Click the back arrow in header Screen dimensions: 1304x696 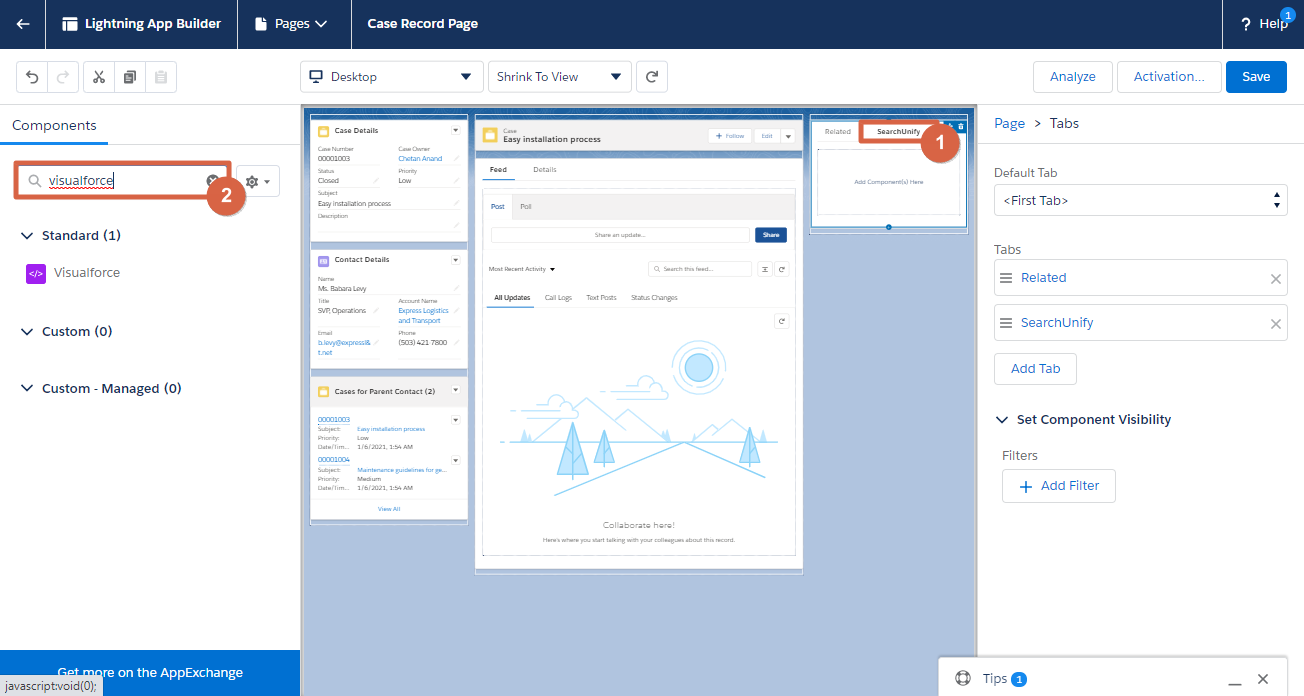pyautogui.click(x=23, y=24)
